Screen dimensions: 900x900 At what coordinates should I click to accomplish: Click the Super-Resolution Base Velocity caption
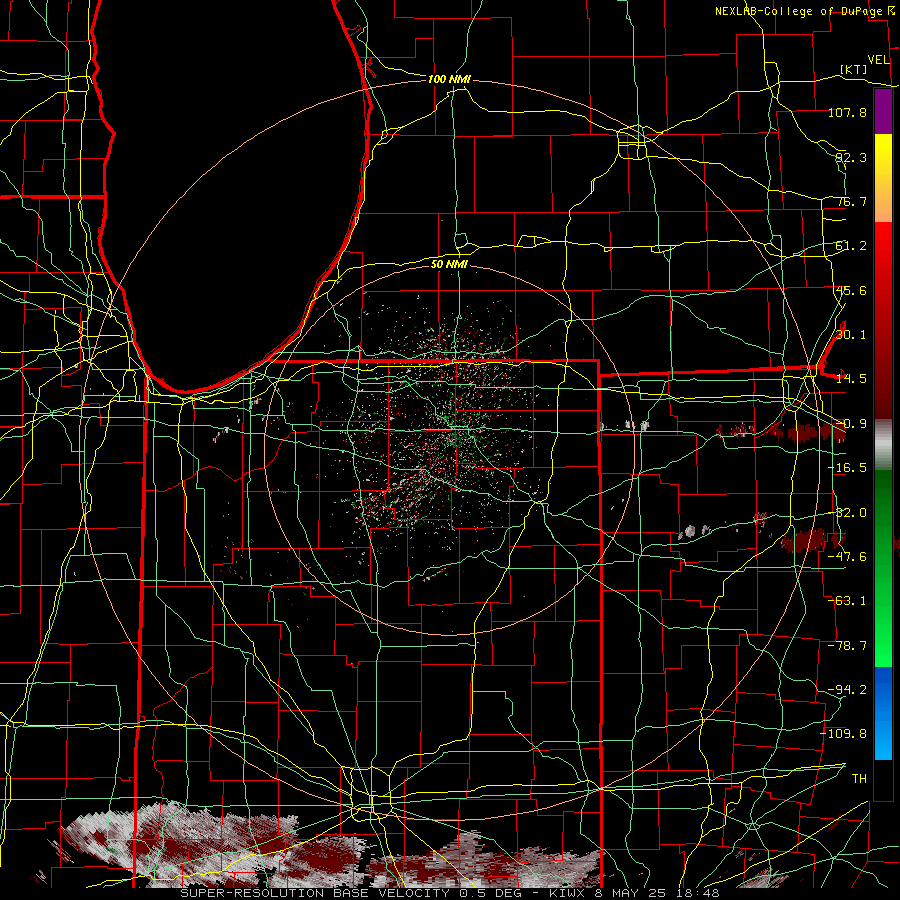(x=449, y=893)
